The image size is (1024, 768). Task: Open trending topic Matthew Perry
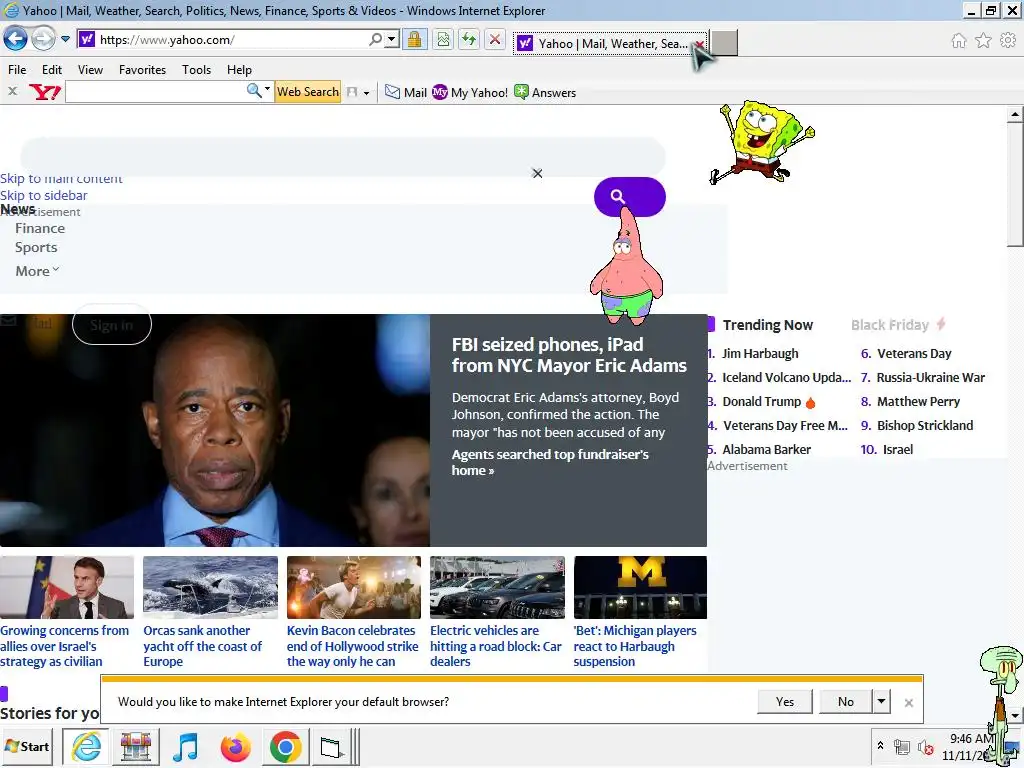(x=918, y=402)
